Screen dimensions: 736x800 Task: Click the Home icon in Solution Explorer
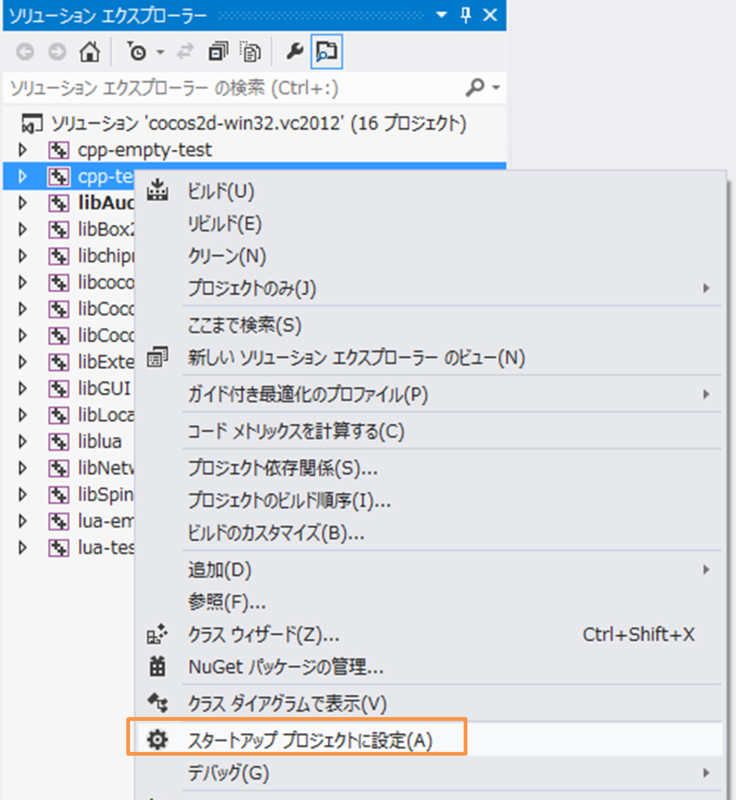90,52
